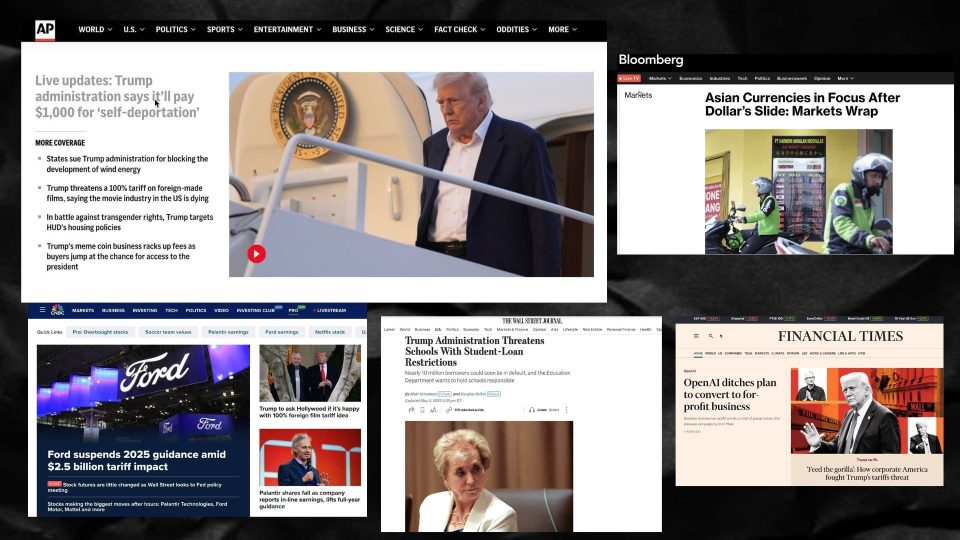Expand the AP WORLD dropdown menu
The height and width of the screenshot is (540, 960).
click(95, 29)
